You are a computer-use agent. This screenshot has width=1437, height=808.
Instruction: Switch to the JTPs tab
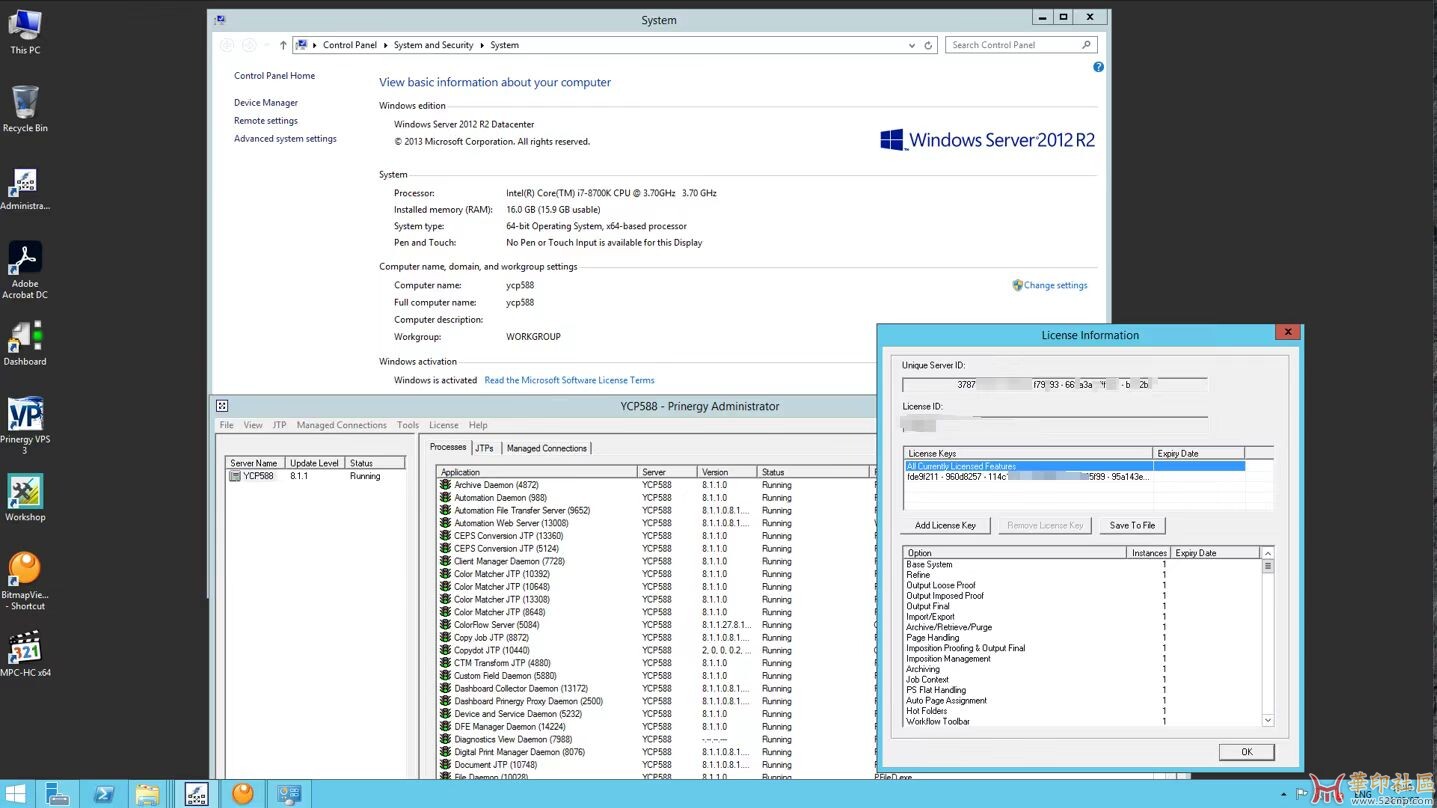pos(484,448)
